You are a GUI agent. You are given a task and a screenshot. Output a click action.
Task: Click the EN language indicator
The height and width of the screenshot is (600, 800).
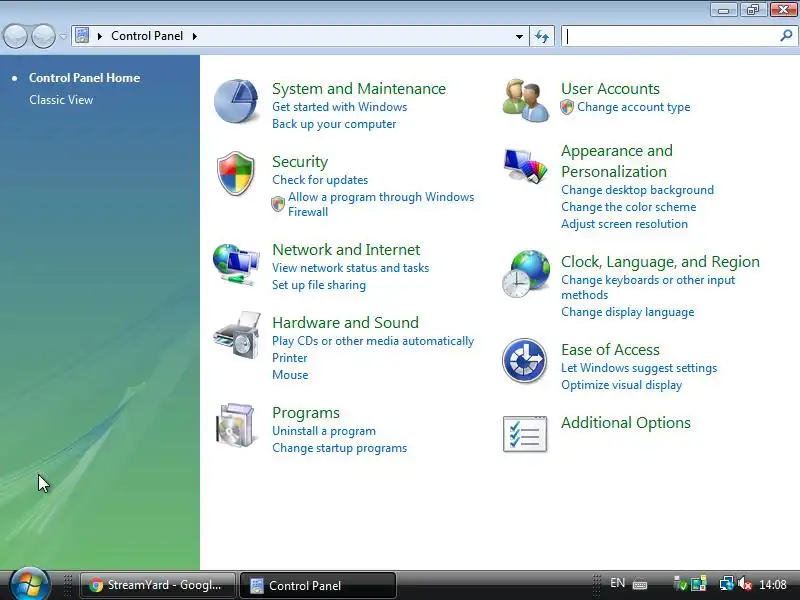tap(617, 583)
